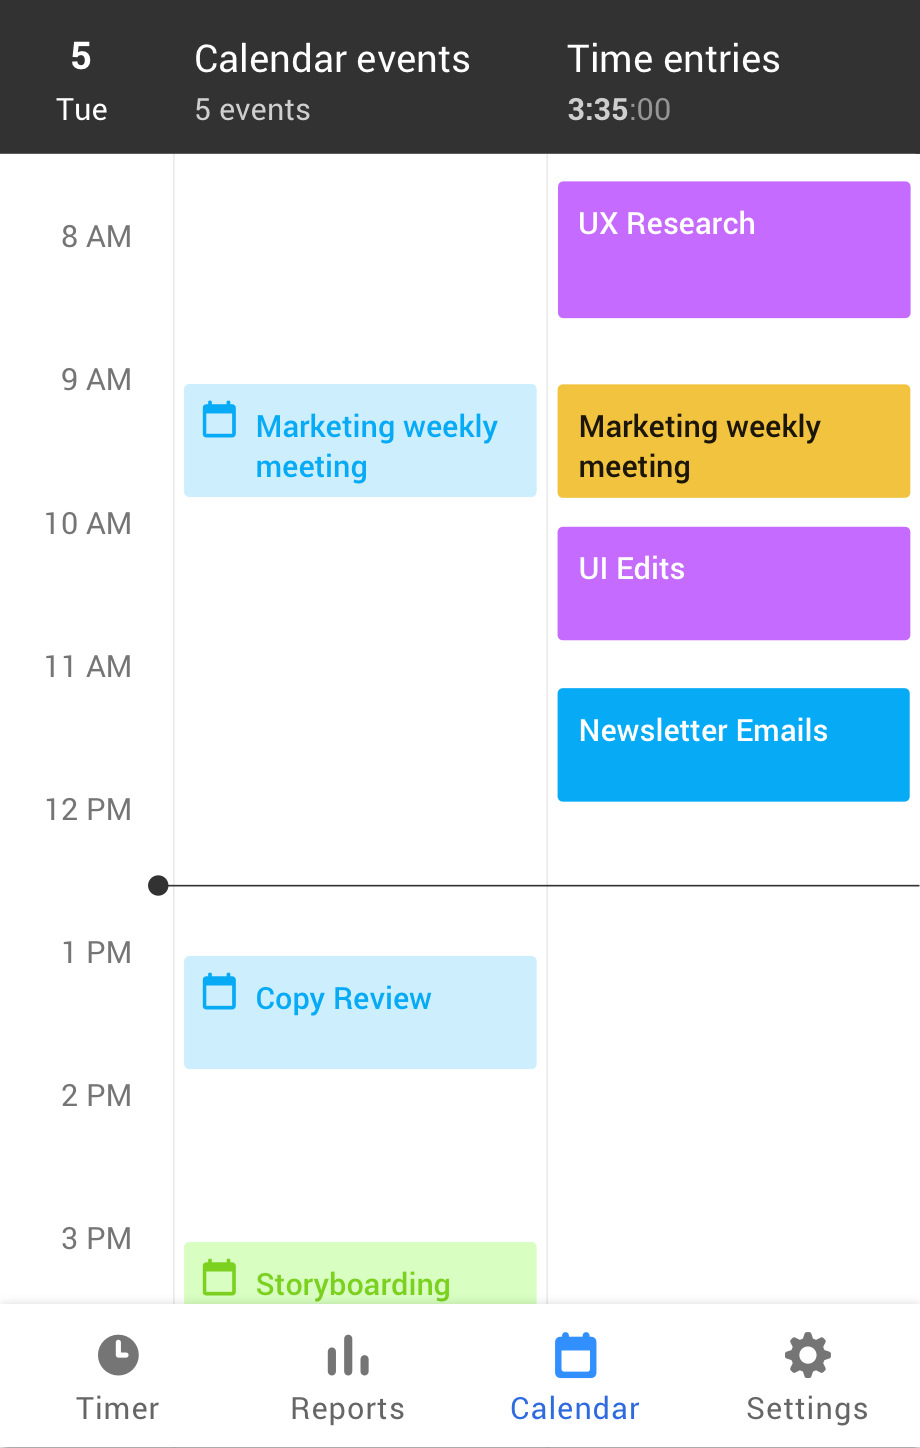
Task: Click the Tue 5 date header
Action: [82, 82]
